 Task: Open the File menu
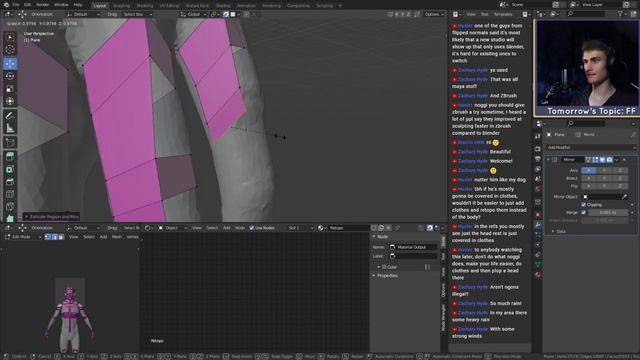click(x=16, y=5)
